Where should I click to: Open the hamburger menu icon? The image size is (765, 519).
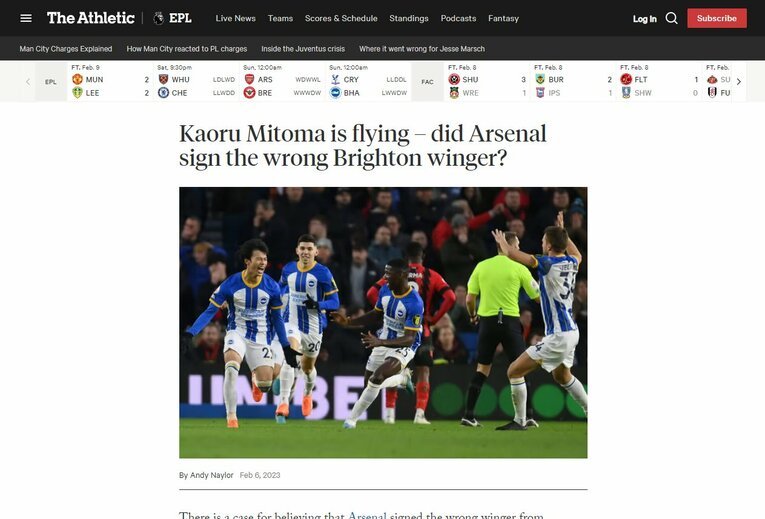pos(26,18)
